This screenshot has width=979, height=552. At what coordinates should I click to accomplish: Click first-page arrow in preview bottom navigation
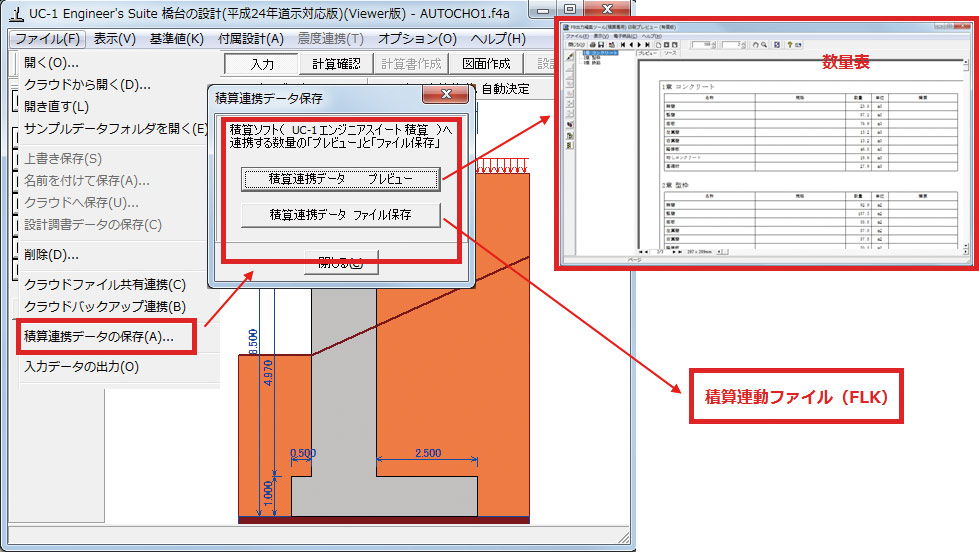[x=641, y=252]
